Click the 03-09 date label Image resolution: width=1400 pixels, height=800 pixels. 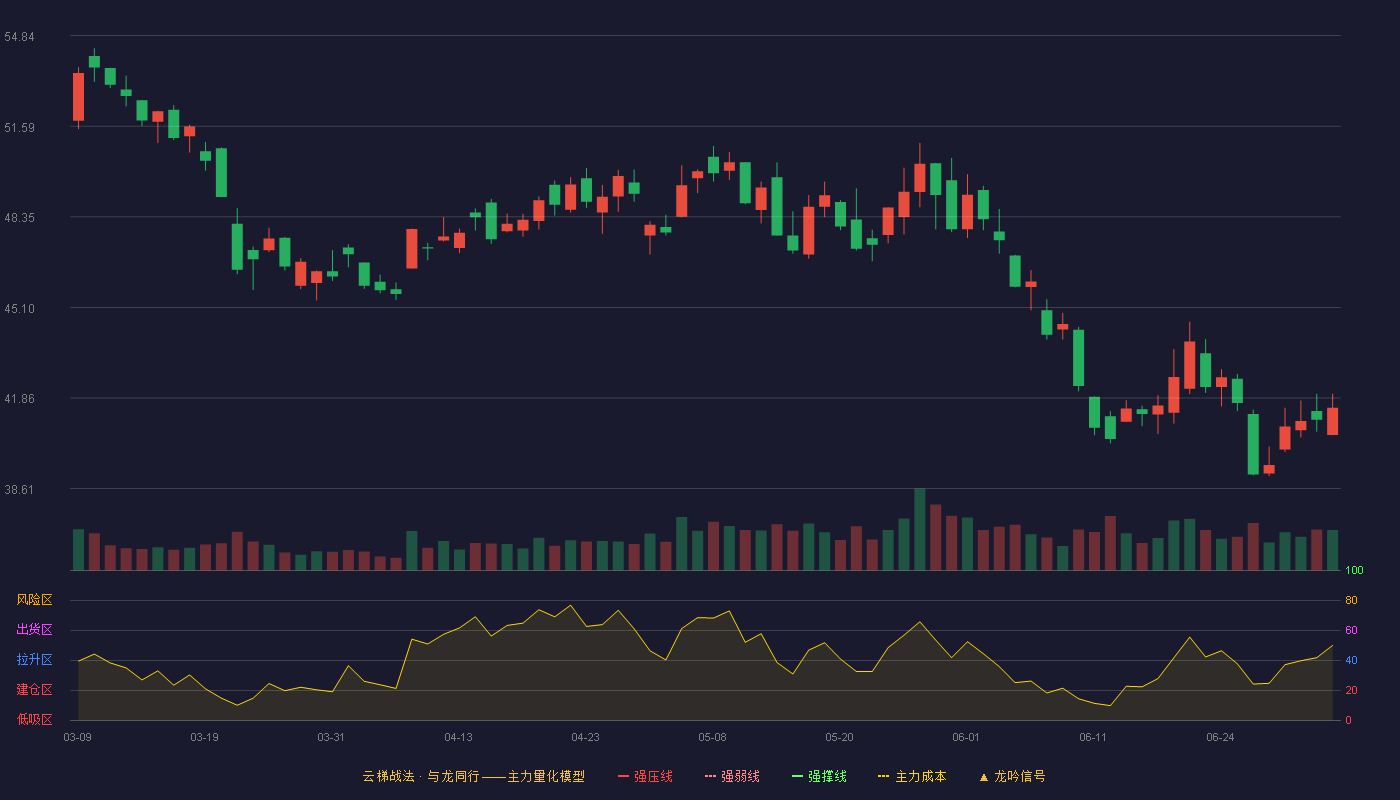[x=78, y=737]
